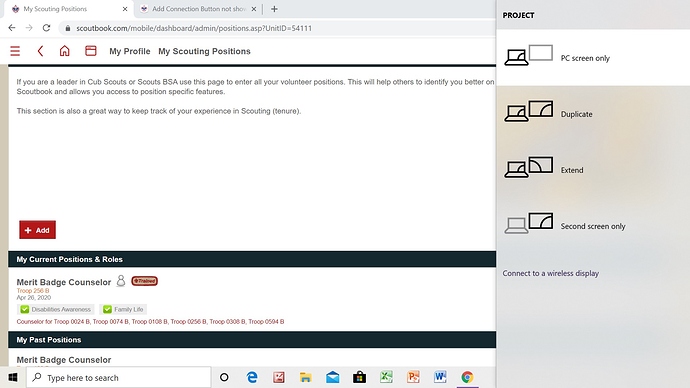Open the Scoutbook home icon
The height and width of the screenshot is (388, 690).
click(x=65, y=51)
